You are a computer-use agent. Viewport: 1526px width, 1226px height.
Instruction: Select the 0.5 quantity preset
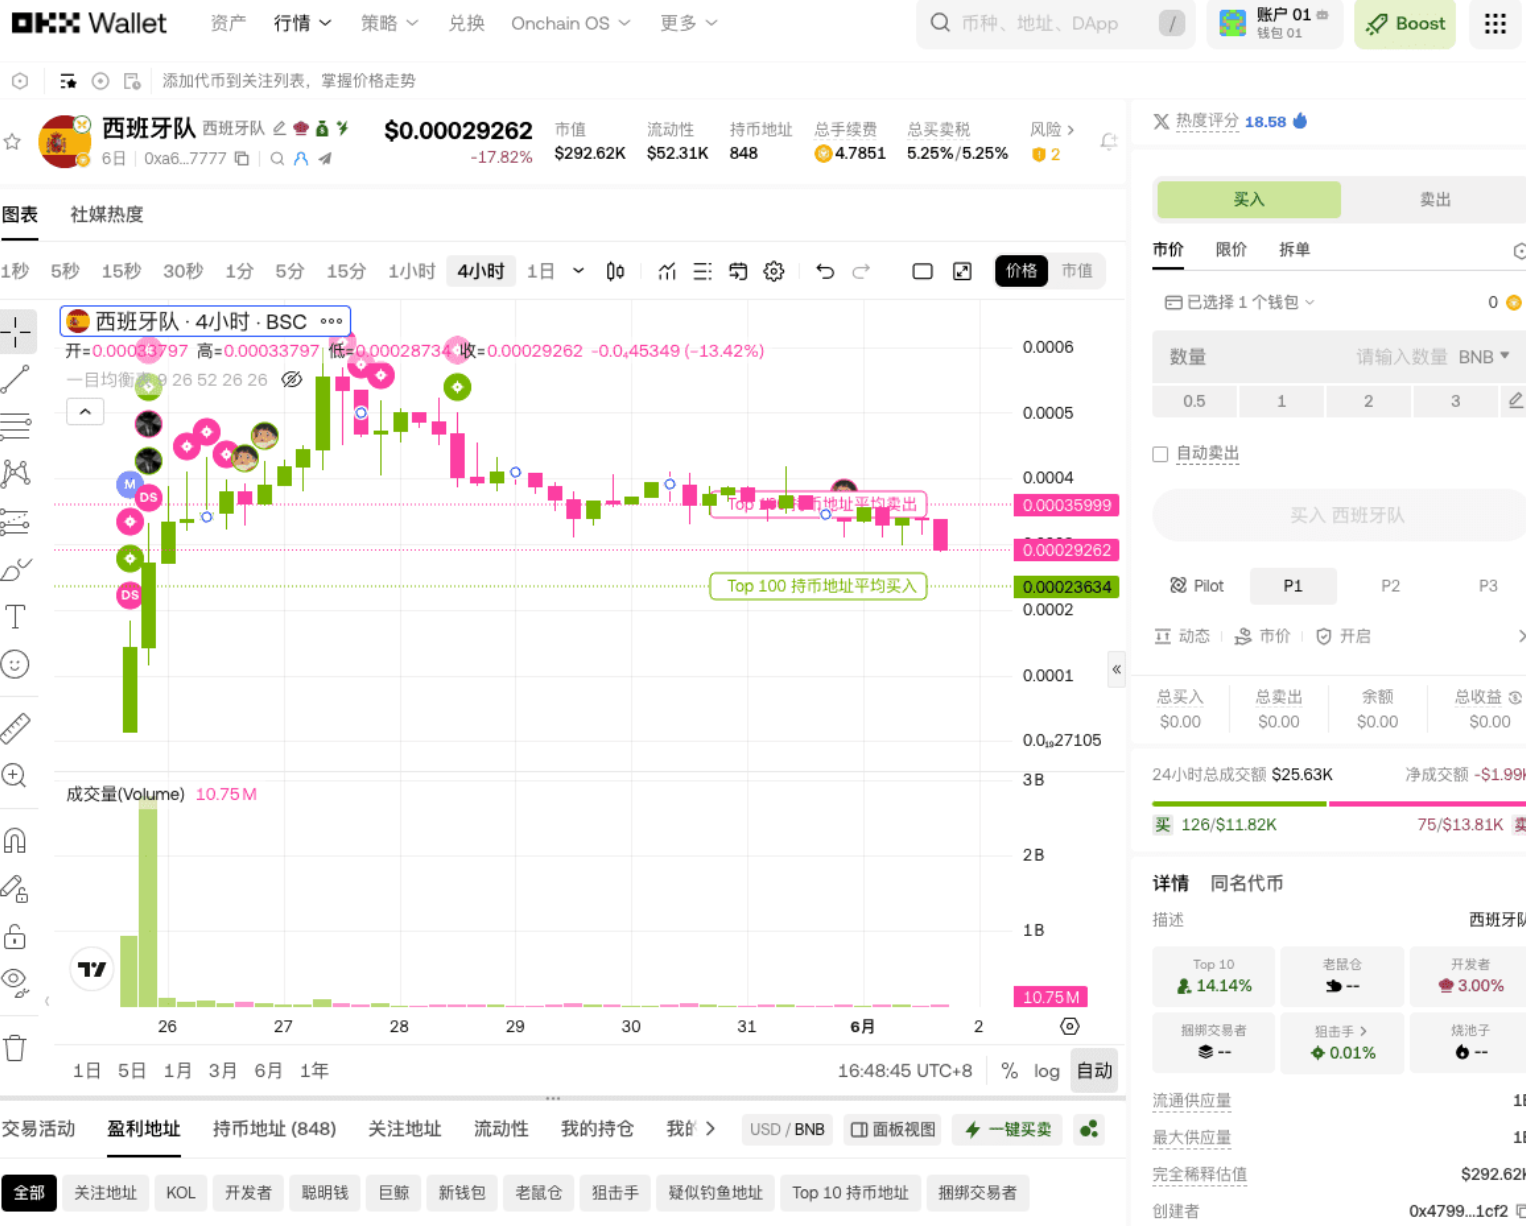(x=1194, y=401)
